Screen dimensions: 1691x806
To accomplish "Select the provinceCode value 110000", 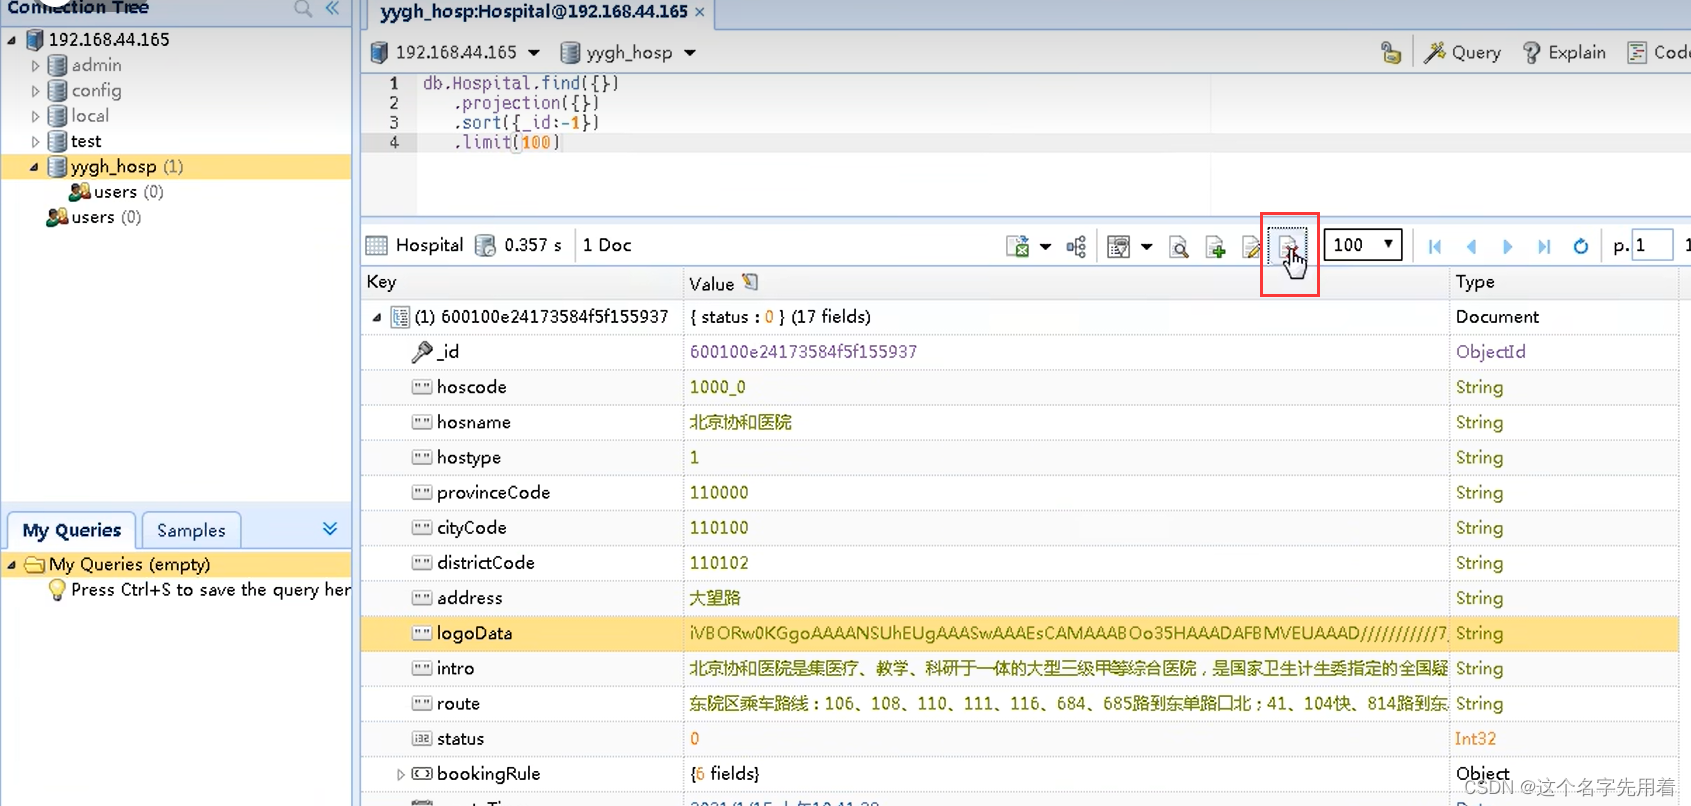I will click(x=719, y=493).
